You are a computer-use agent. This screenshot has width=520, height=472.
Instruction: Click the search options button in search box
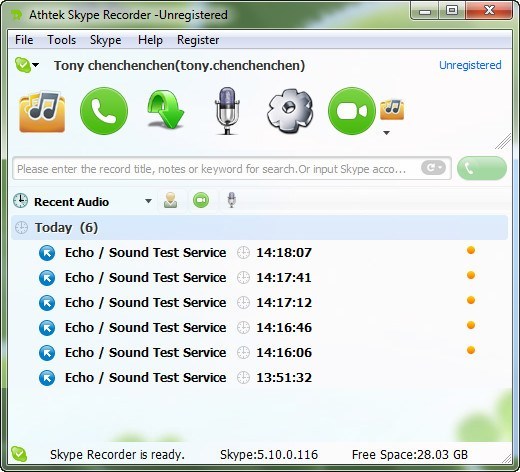[x=433, y=168]
